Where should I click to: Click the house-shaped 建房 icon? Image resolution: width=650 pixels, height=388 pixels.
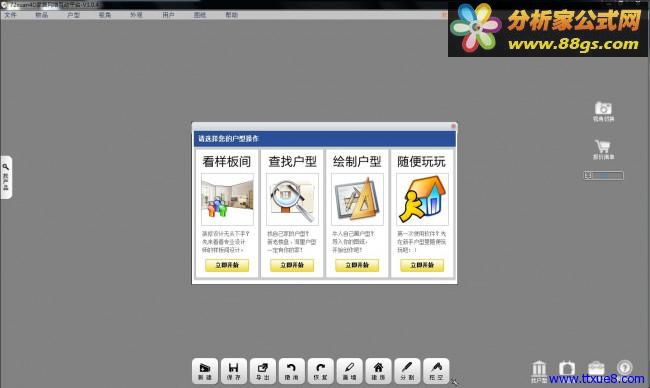[378, 371]
